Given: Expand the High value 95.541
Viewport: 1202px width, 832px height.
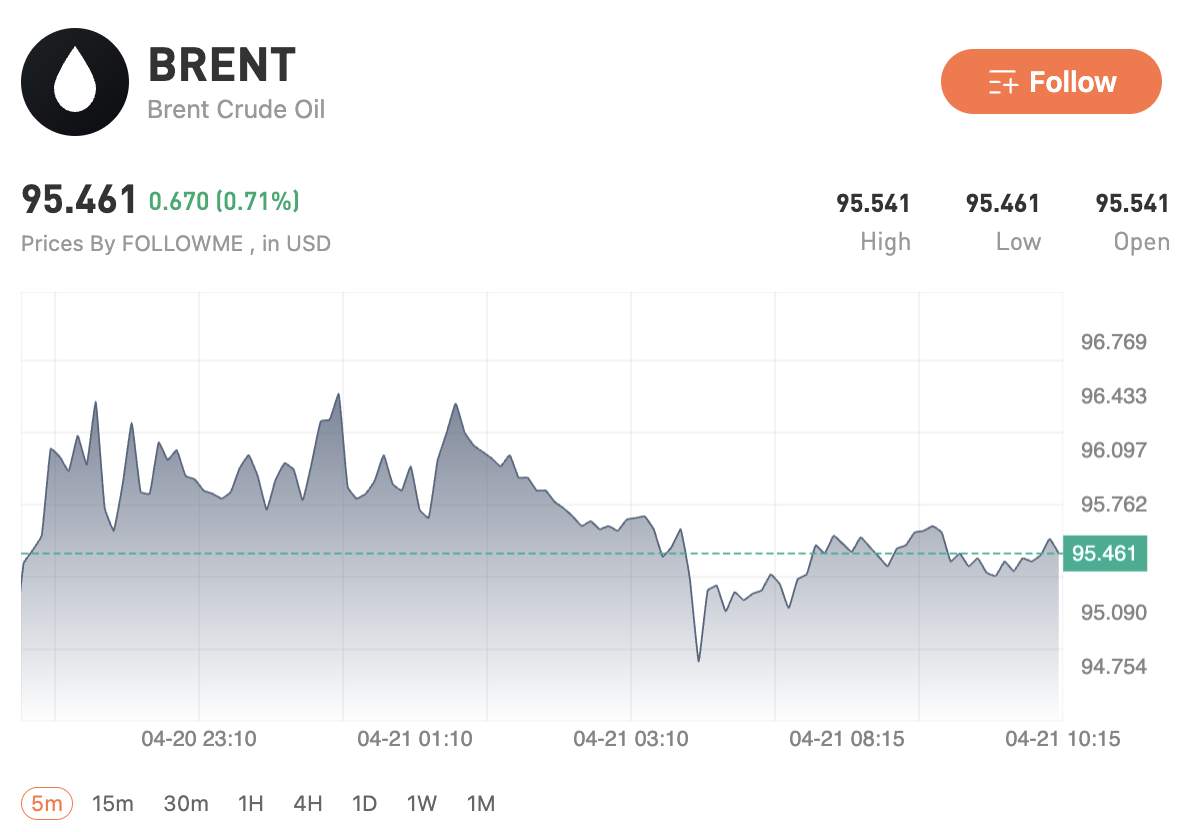Looking at the screenshot, I should 874,203.
